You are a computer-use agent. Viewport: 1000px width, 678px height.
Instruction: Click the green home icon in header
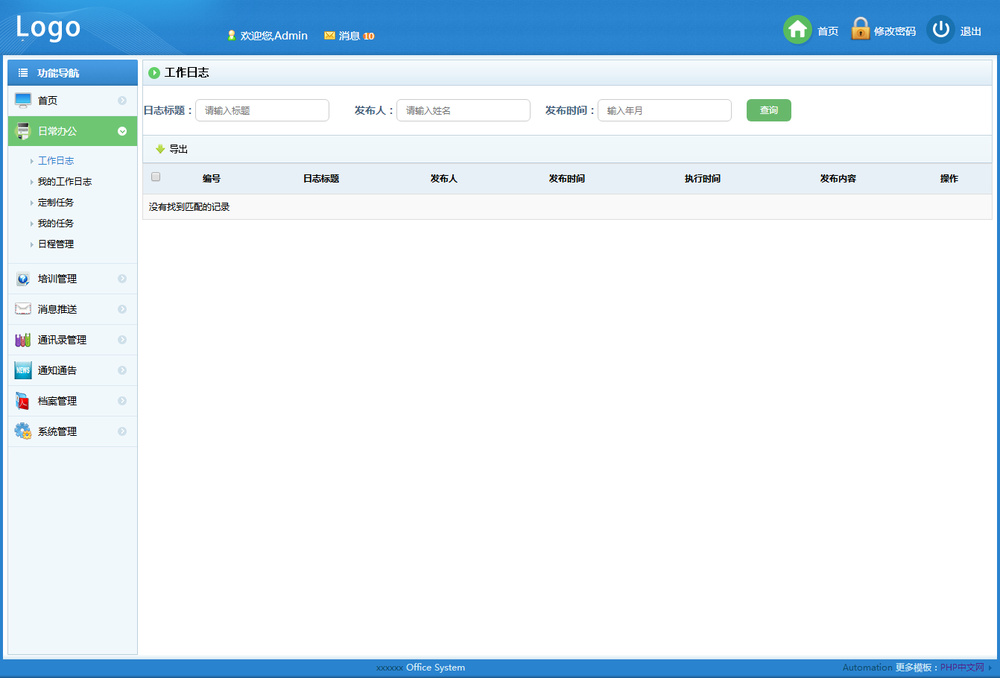pos(797,30)
